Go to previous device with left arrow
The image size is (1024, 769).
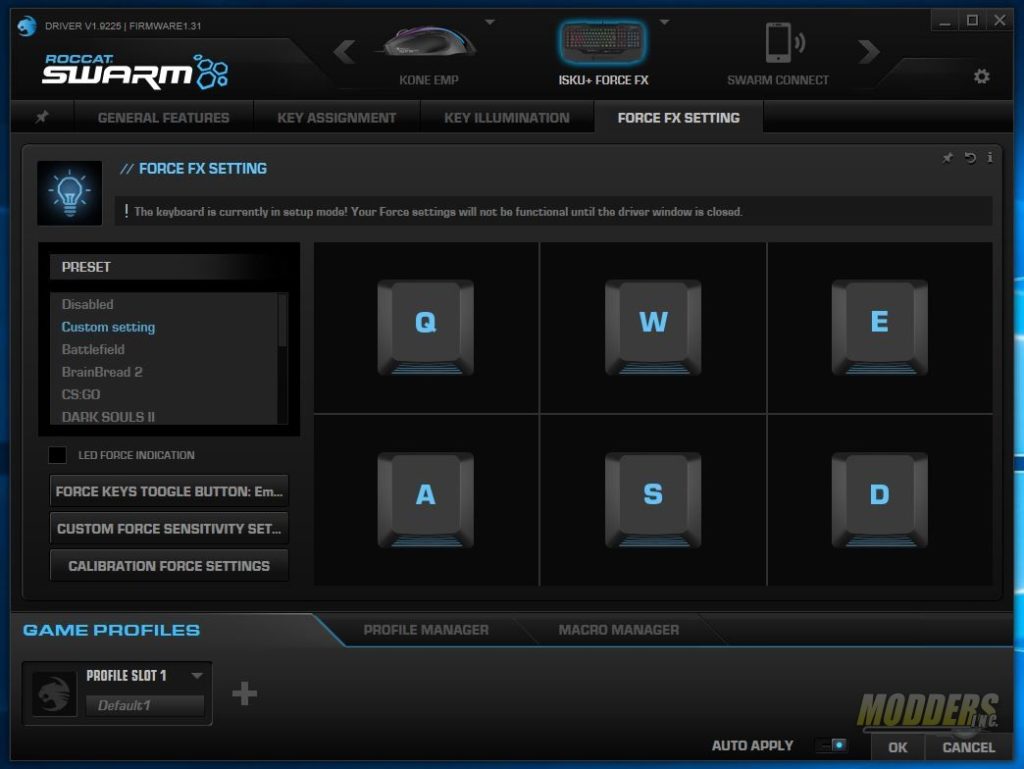pos(344,52)
